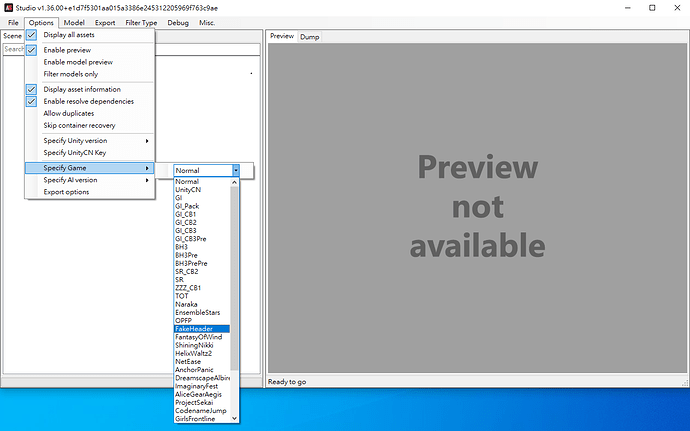Viewport: 690px width, 431px height.
Task: Close the Options menu
Action: 41,22
